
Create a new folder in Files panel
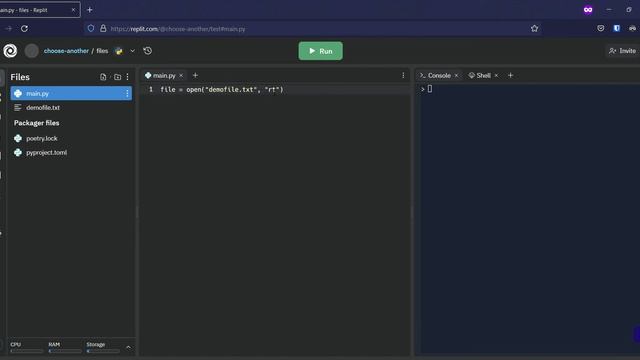118,77
